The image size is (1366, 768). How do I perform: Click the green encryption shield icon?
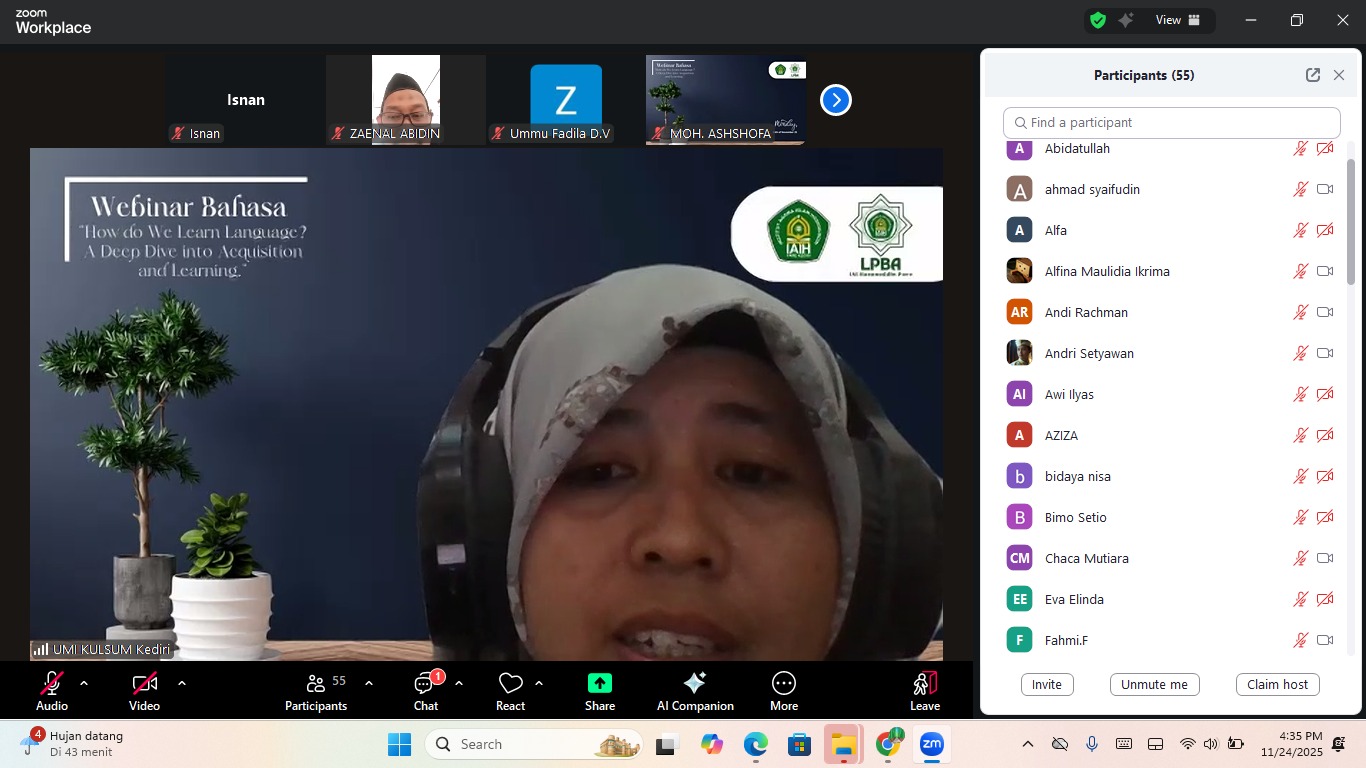(x=1098, y=20)
